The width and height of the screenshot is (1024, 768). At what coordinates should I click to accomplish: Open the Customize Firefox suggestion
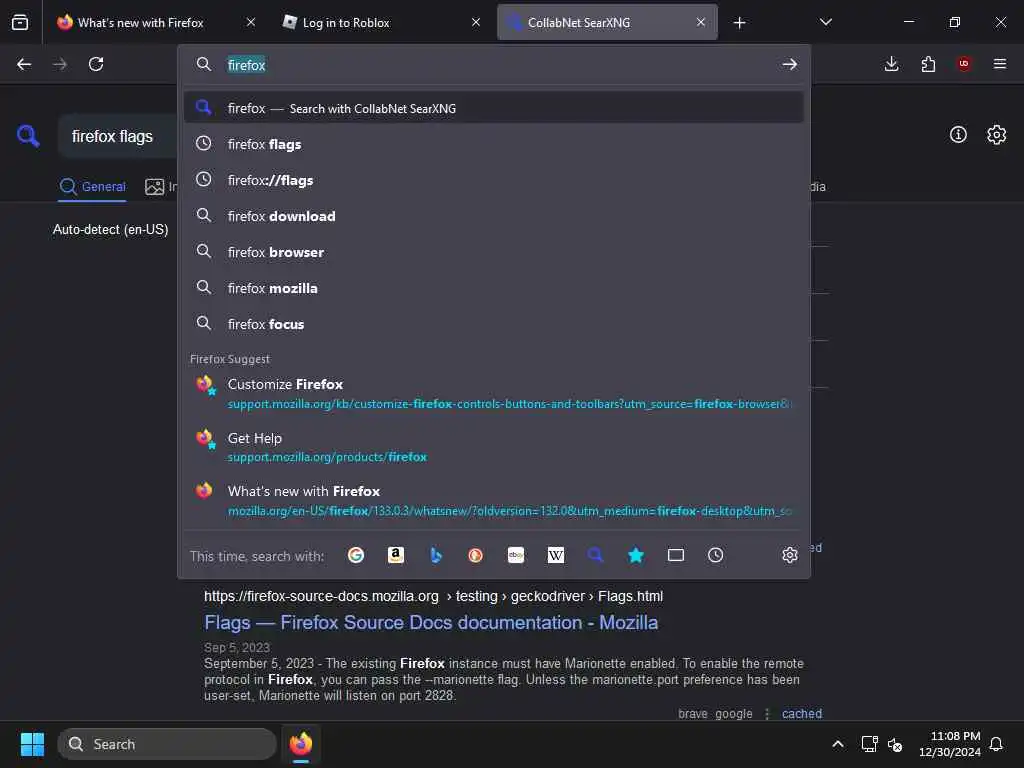pyautogui.click(x=494, y=393)
